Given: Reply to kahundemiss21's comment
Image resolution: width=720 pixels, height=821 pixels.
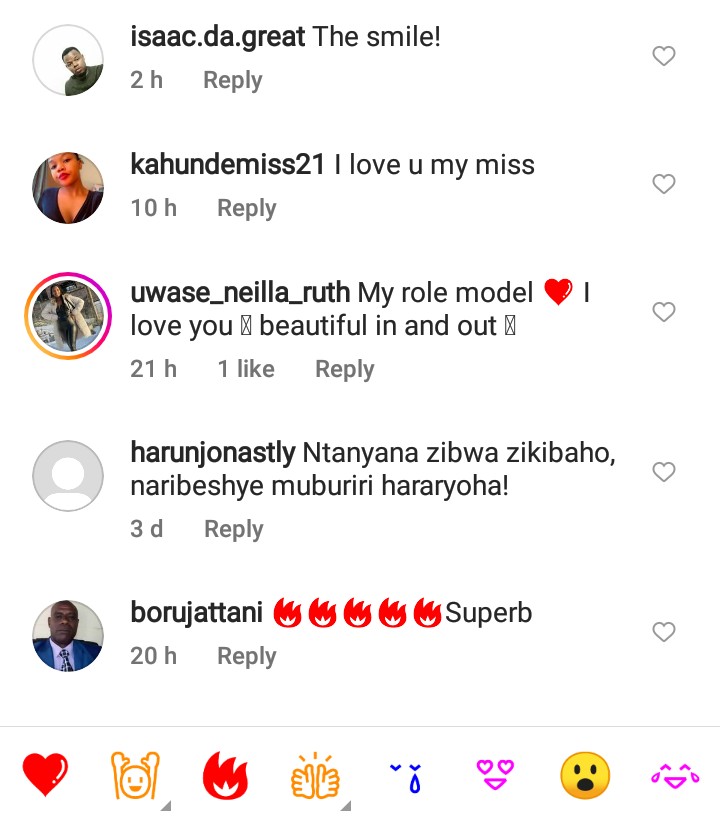Looking at the screenshot, I should (246, 208).
